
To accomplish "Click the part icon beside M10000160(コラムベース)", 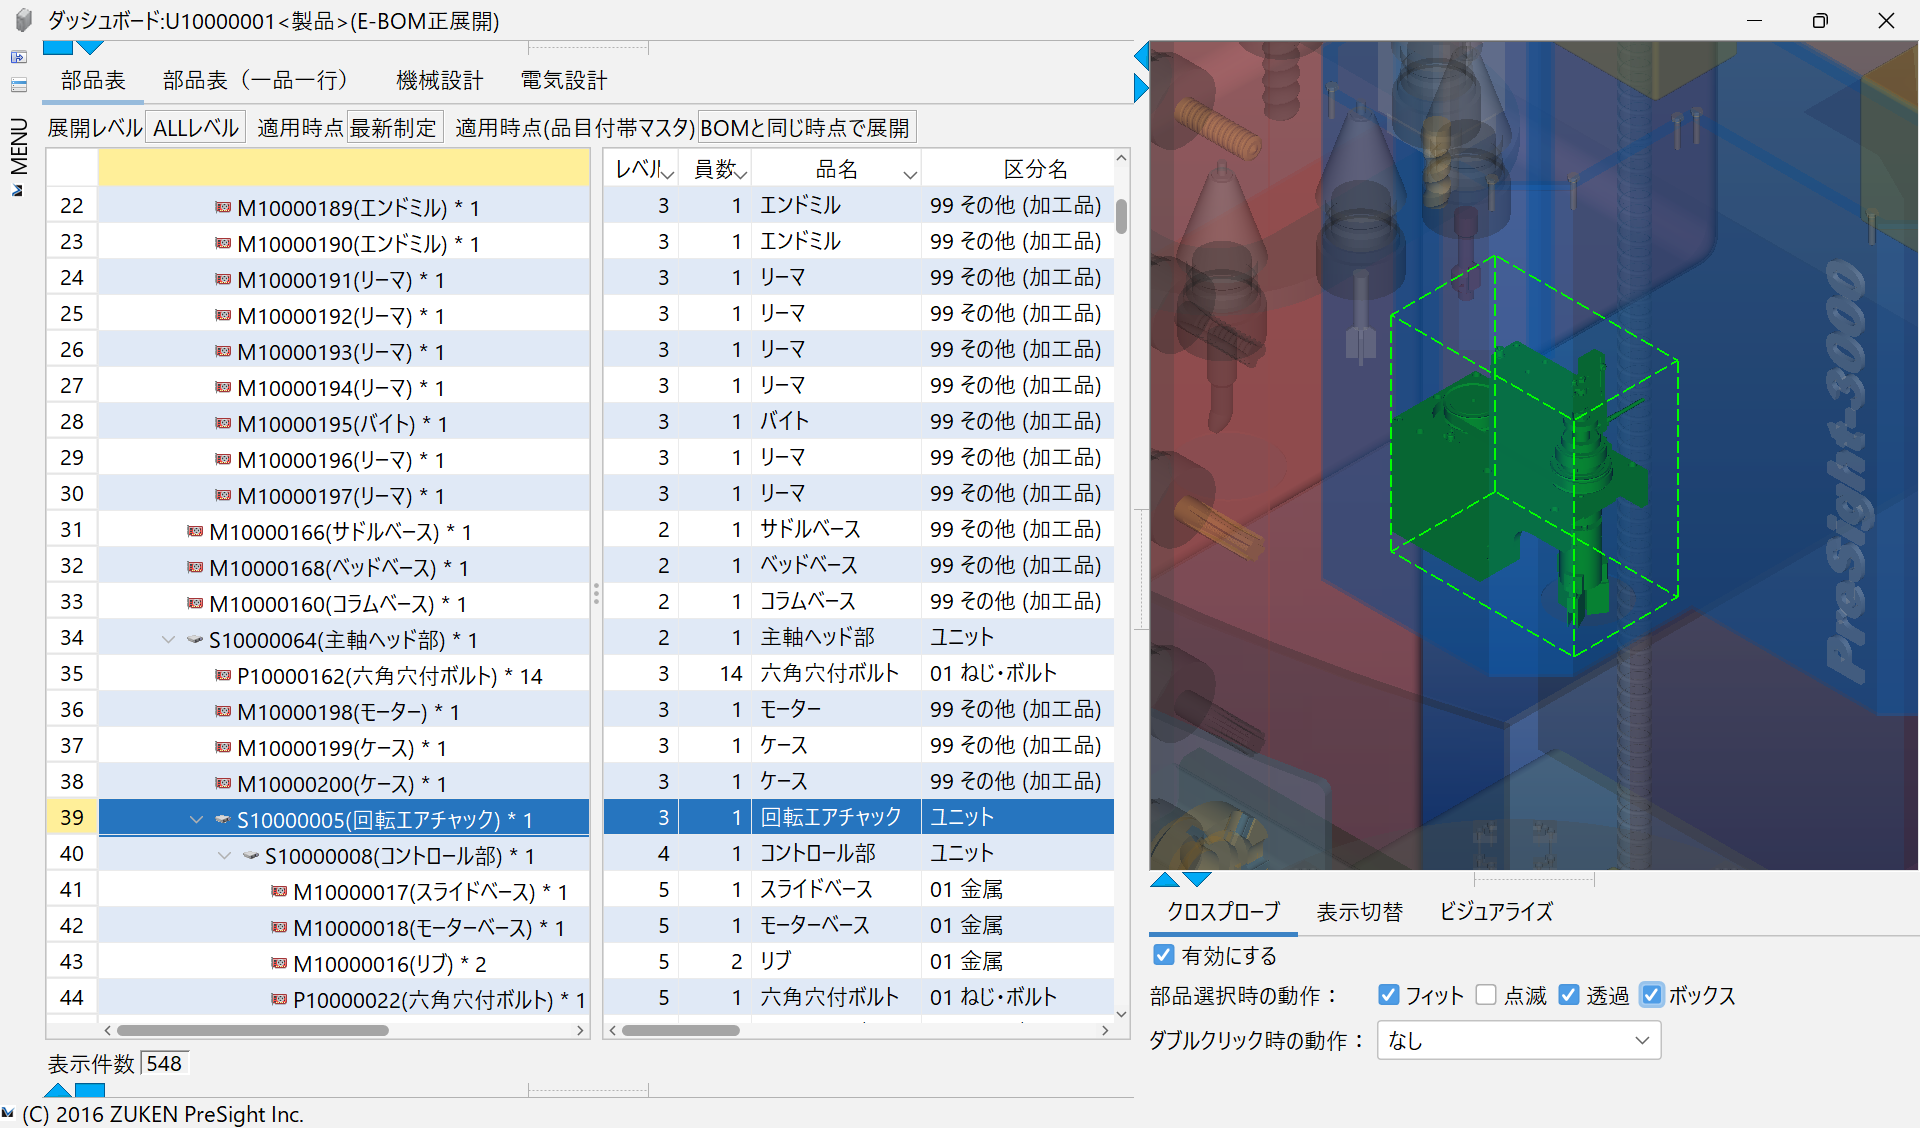I will click(x=195, y=603).
